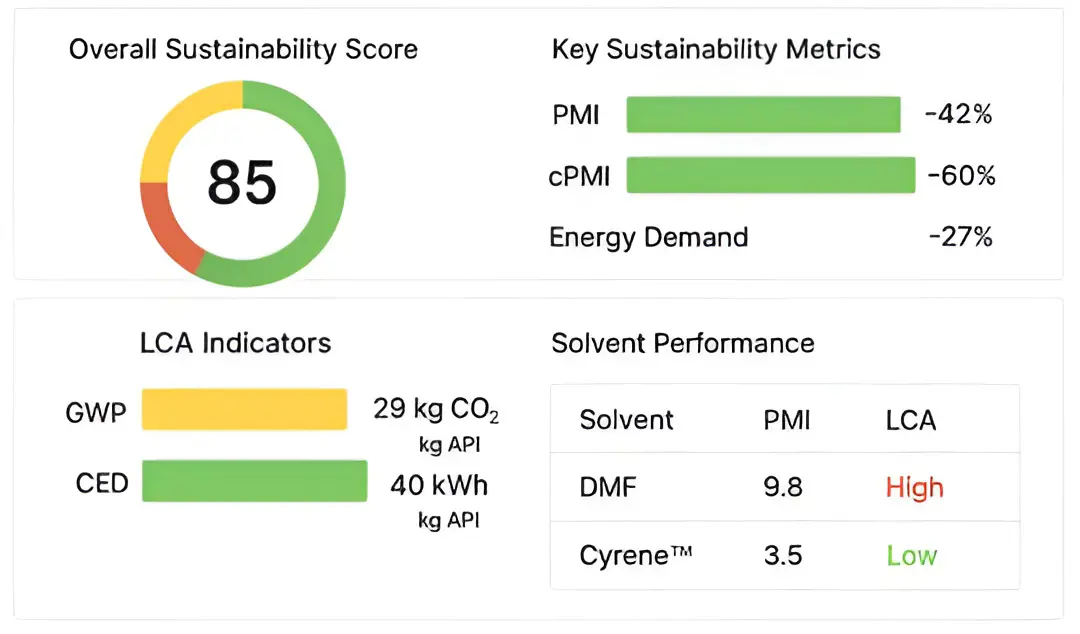
Task: Click the -27% Energy Demand value
Action: click(960, 237)
